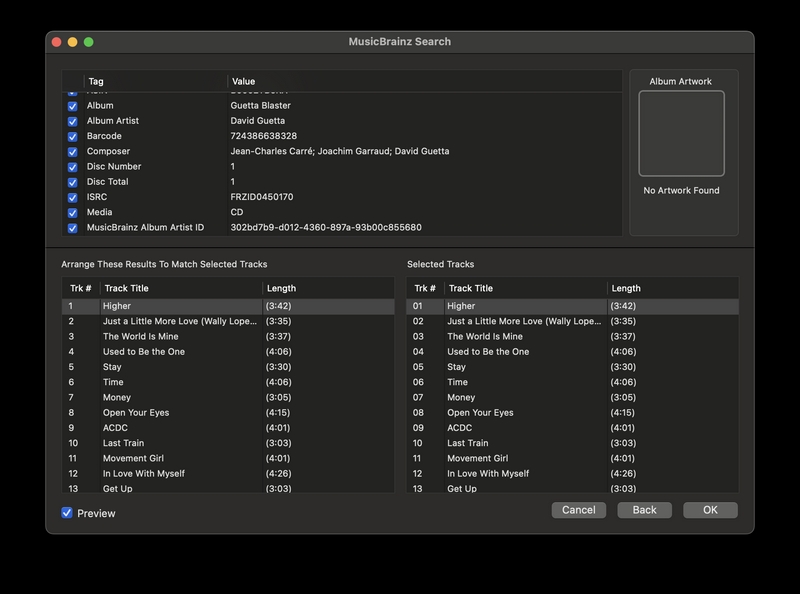Select result track 6 Time
This screenshot has width=800, height=594.
(228, 382)
